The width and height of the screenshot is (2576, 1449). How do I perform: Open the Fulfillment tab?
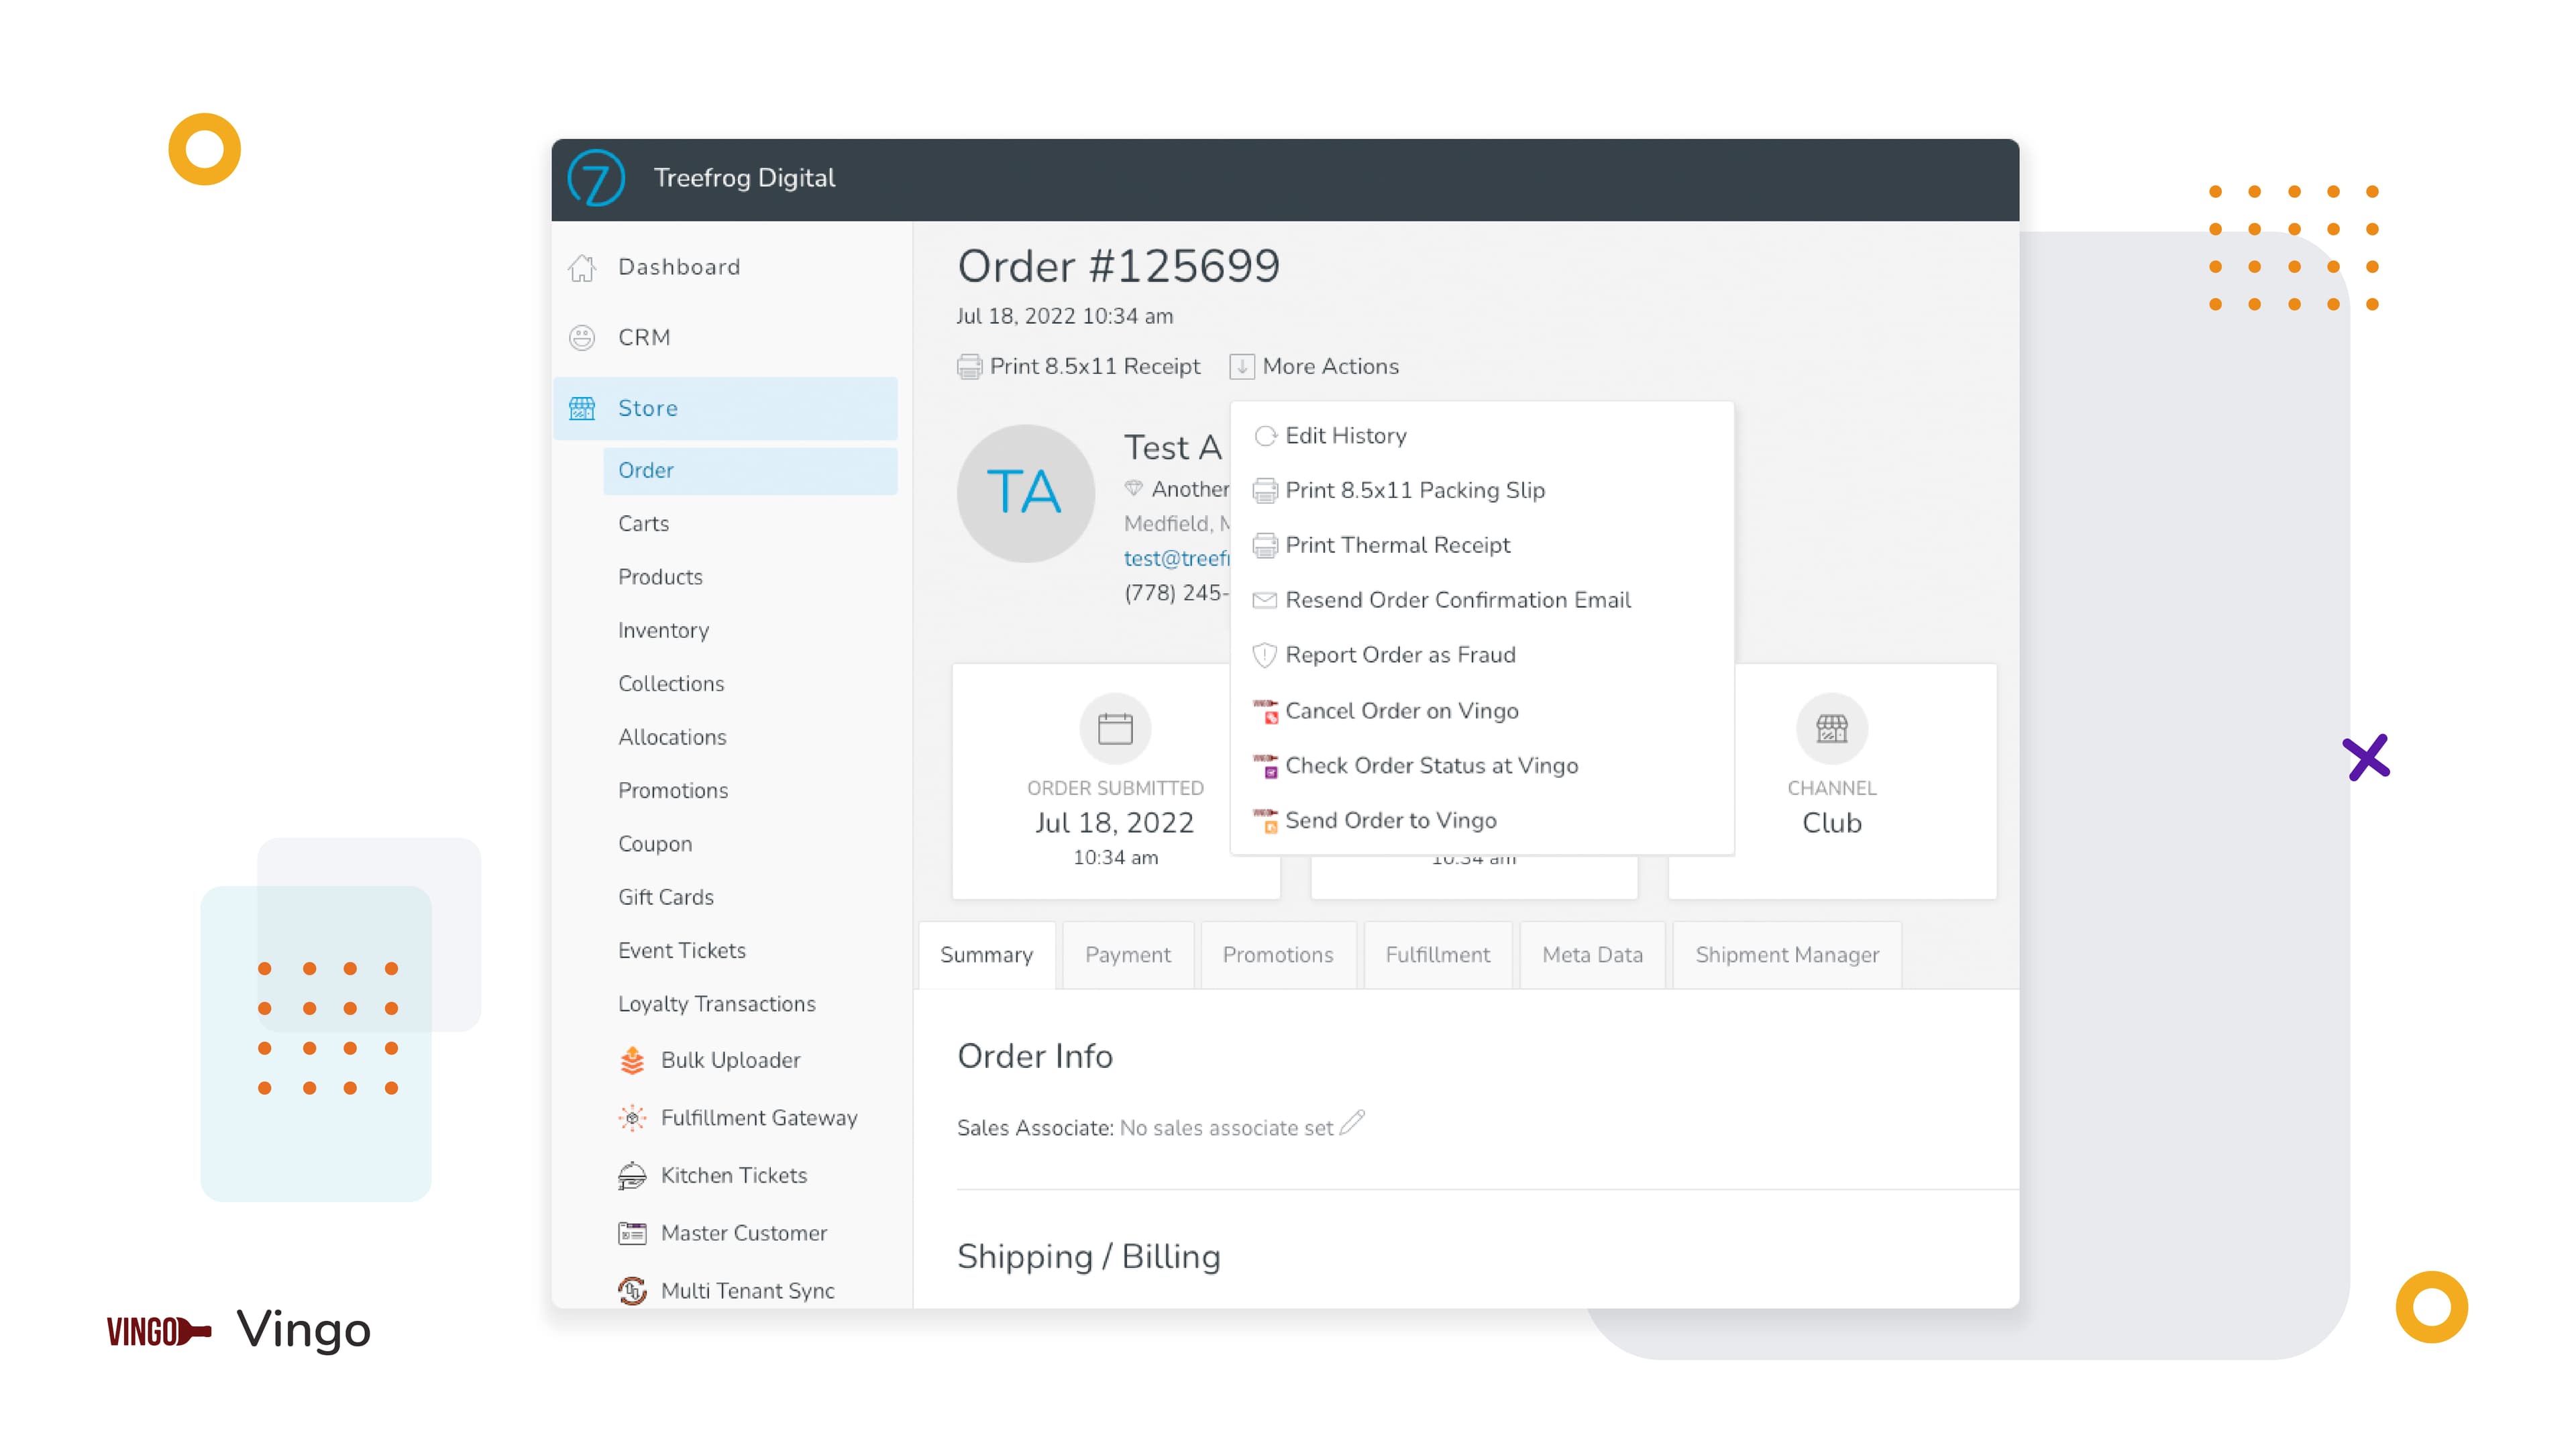point(1437,955)
